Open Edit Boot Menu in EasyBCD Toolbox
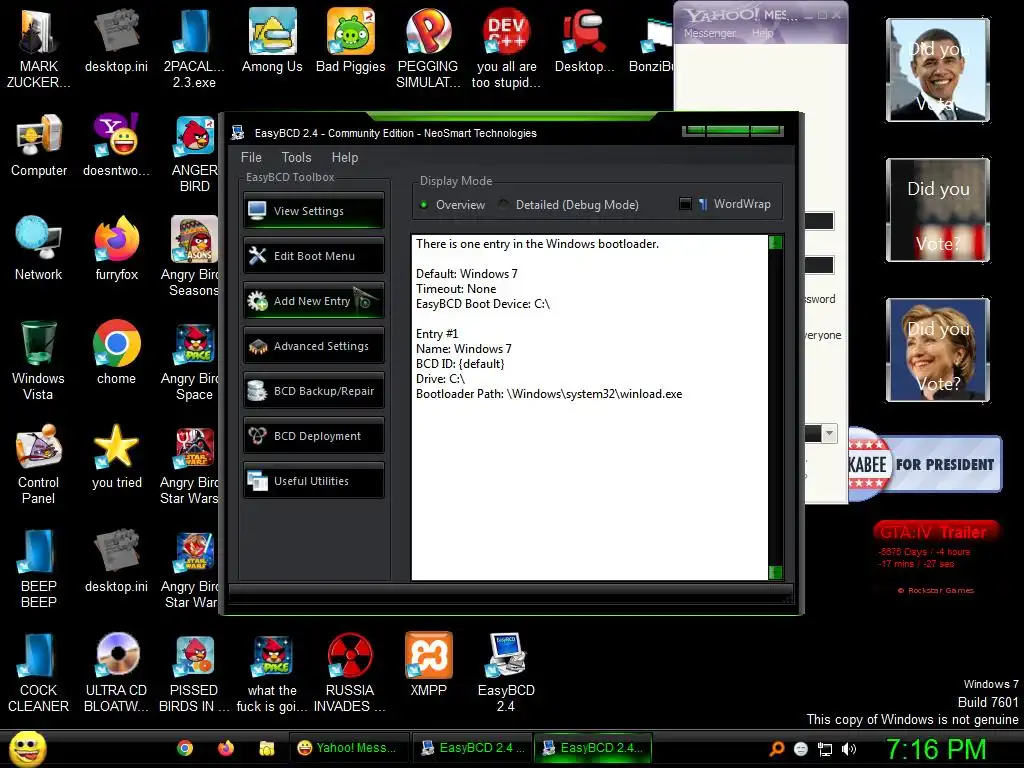1024x768 pixels. pos(313,255)
